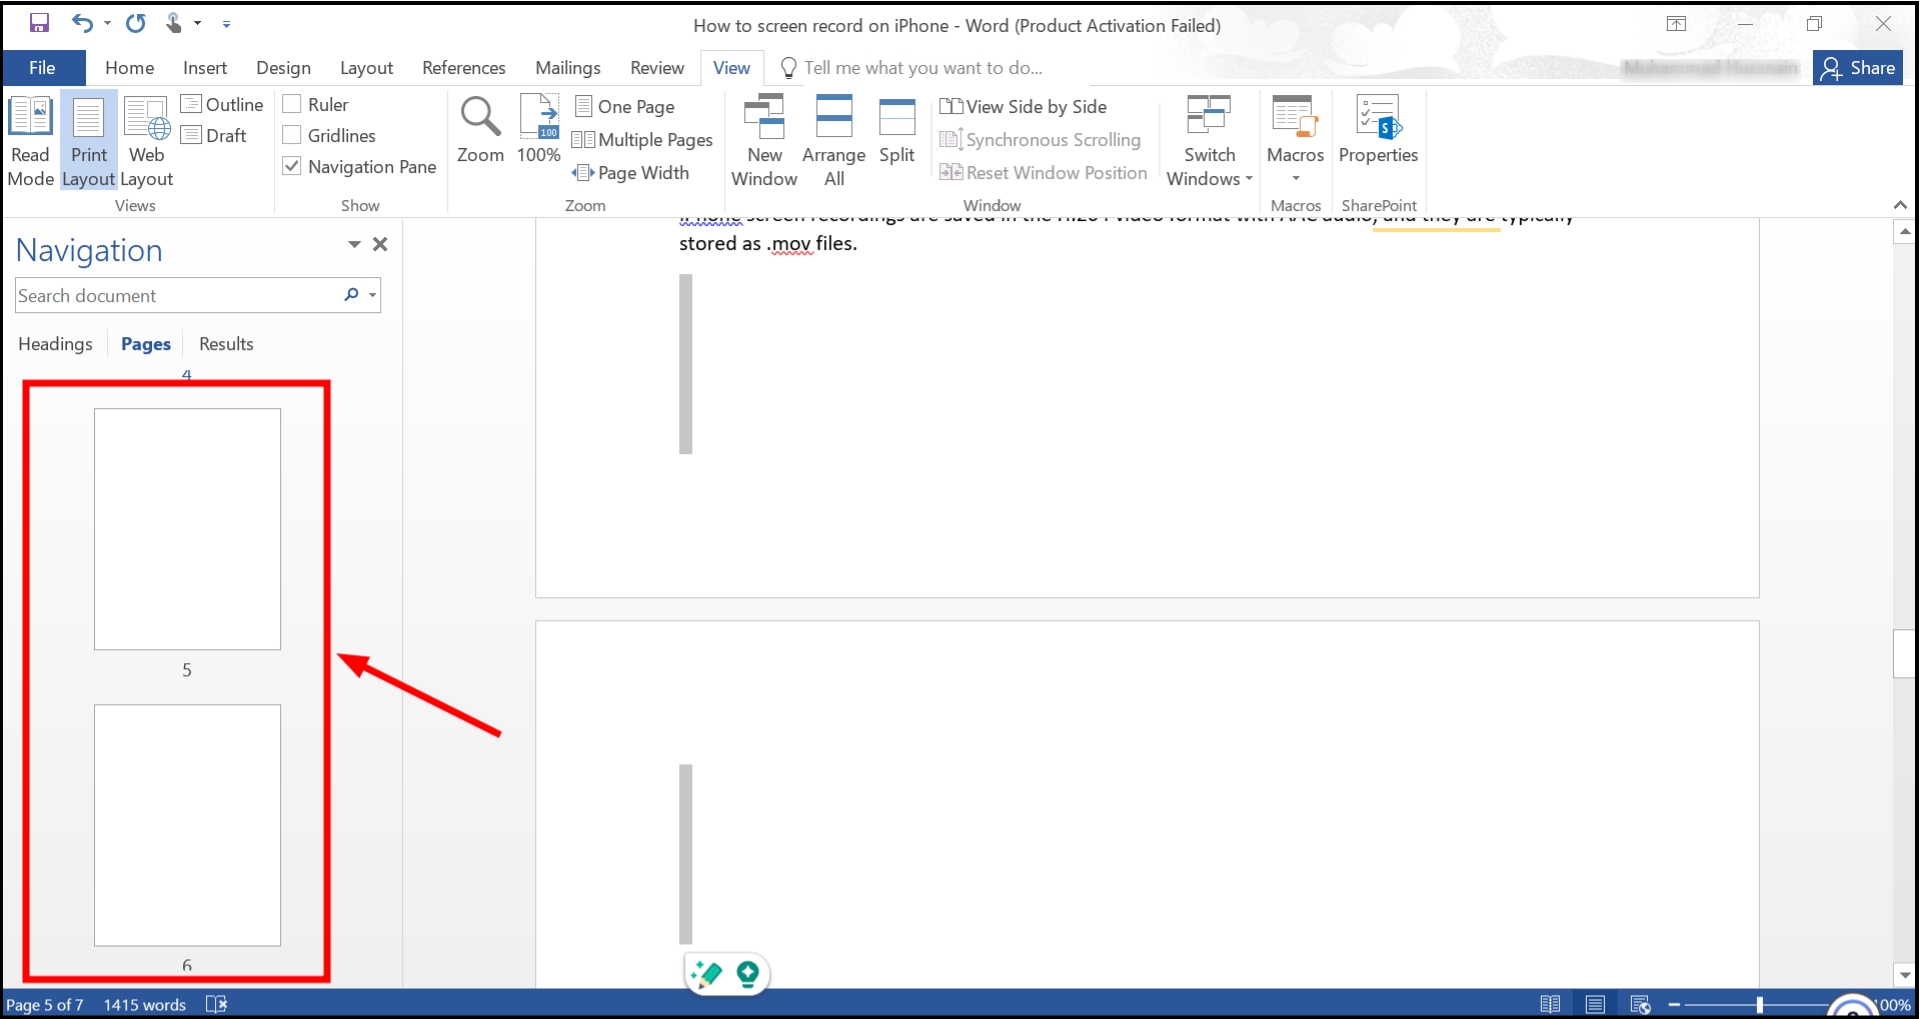Show the Headings tab in Navigation
1920x1019 pixels.
click(55, 343)
